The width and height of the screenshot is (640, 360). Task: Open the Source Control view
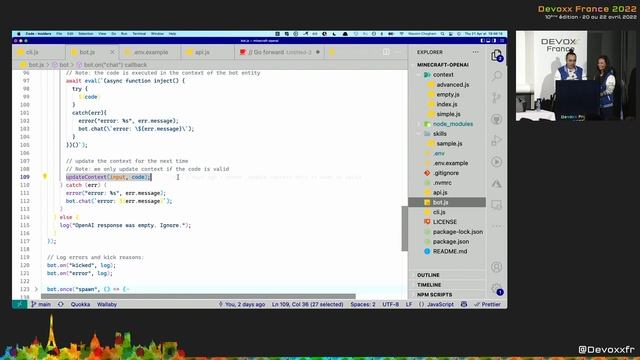[496, 98]
